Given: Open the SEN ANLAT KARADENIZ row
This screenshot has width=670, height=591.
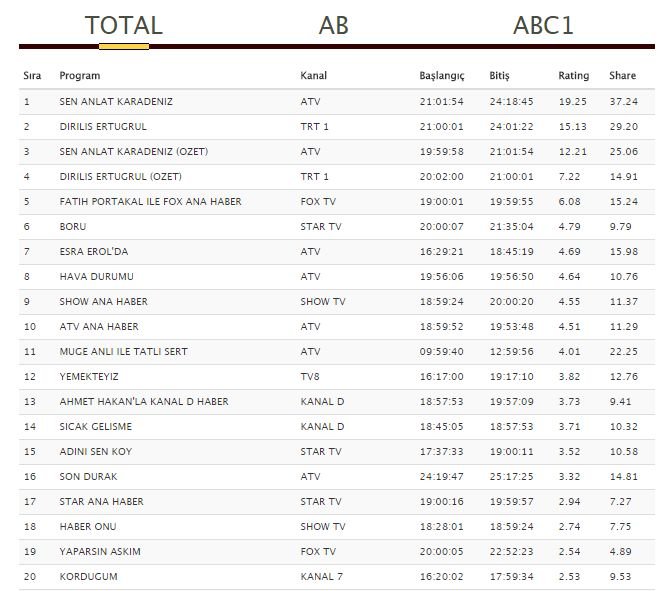Looking at the screenshot, I should pos(337,102).
